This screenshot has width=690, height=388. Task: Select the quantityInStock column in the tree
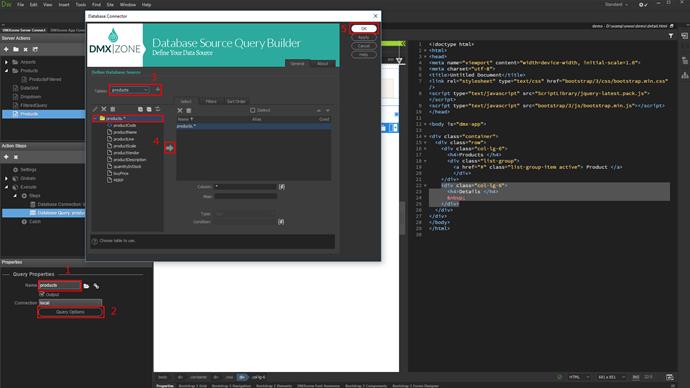tap(127, 166)
